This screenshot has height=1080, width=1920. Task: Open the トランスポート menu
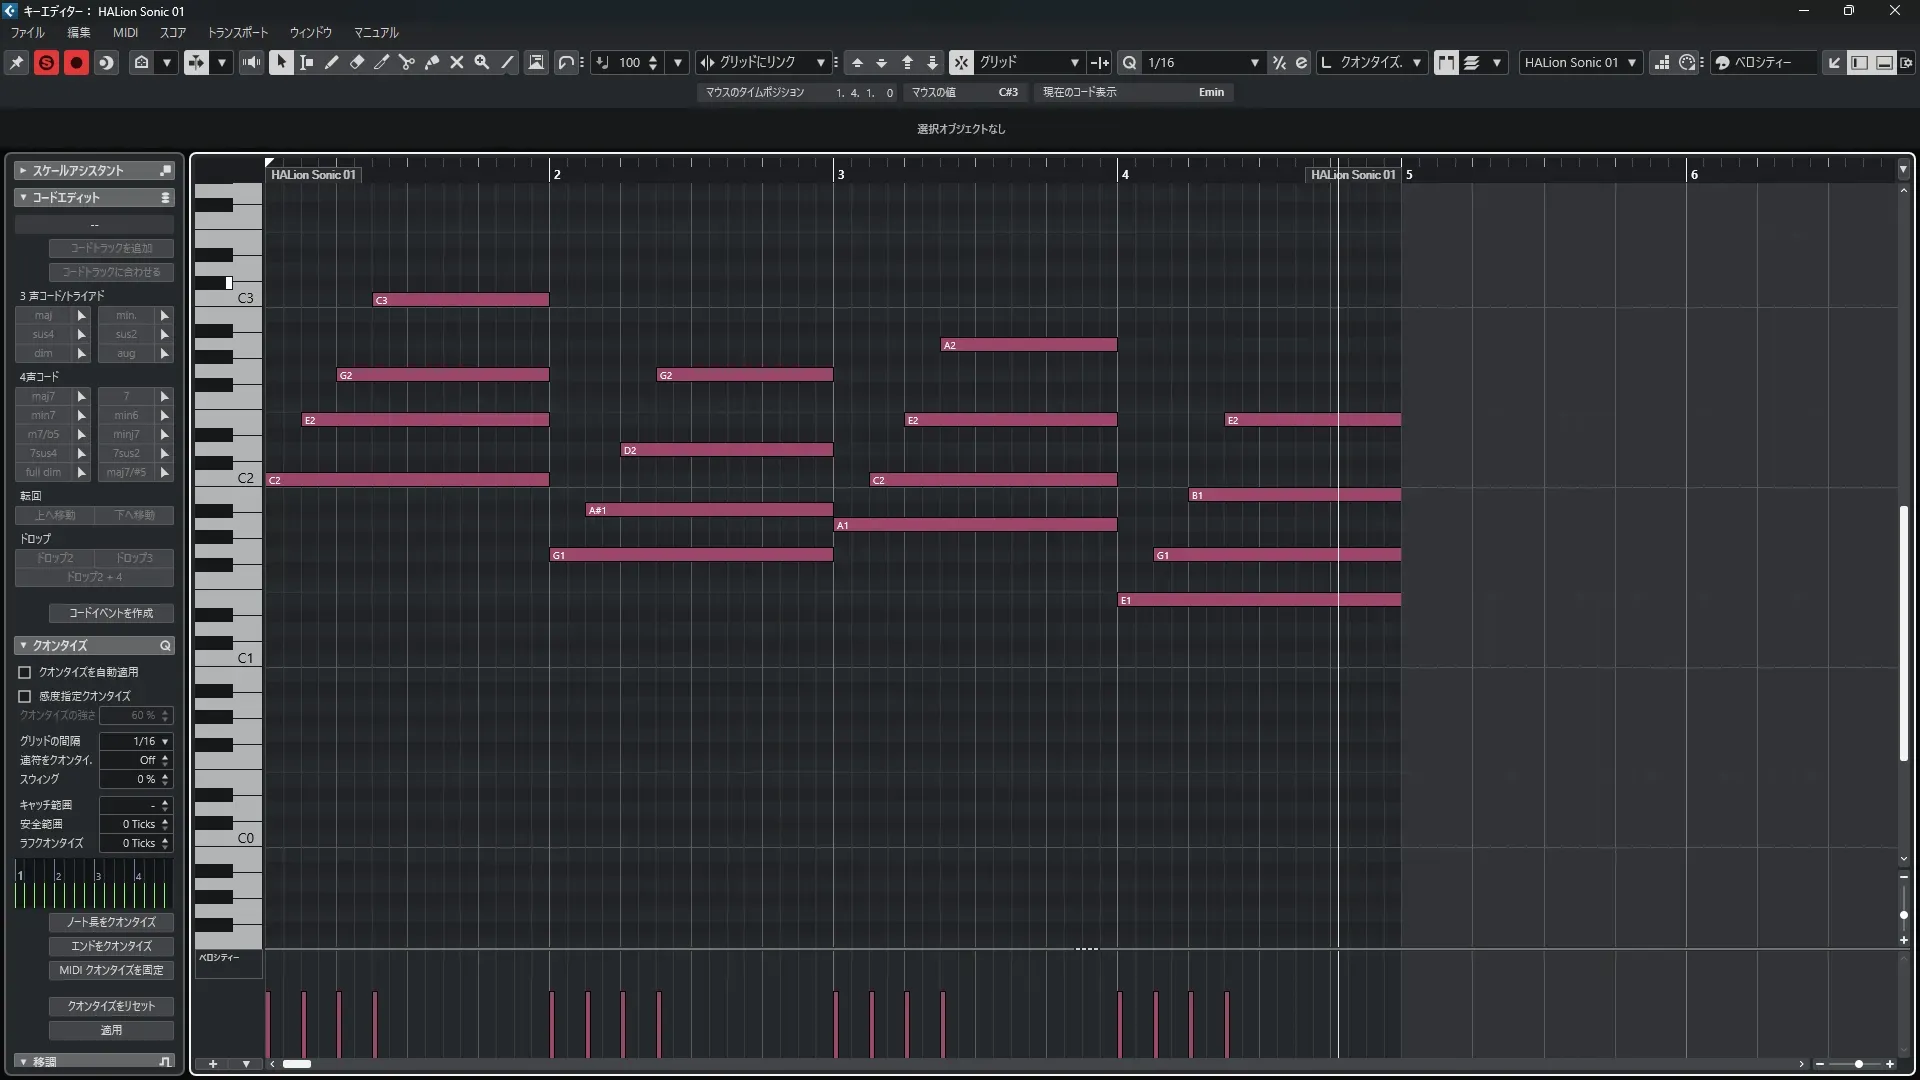pyautogui.click(x=237, y=32)
